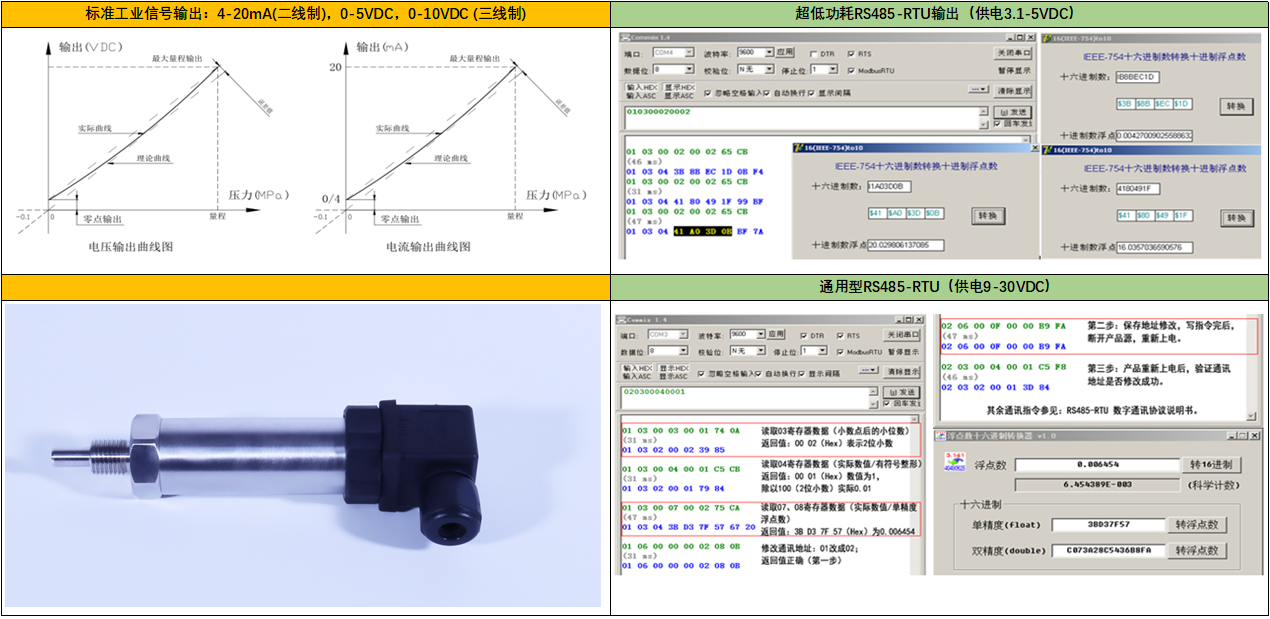
Task: Click the Commix title bar icon in COM3 window
Action: [622, 319]
